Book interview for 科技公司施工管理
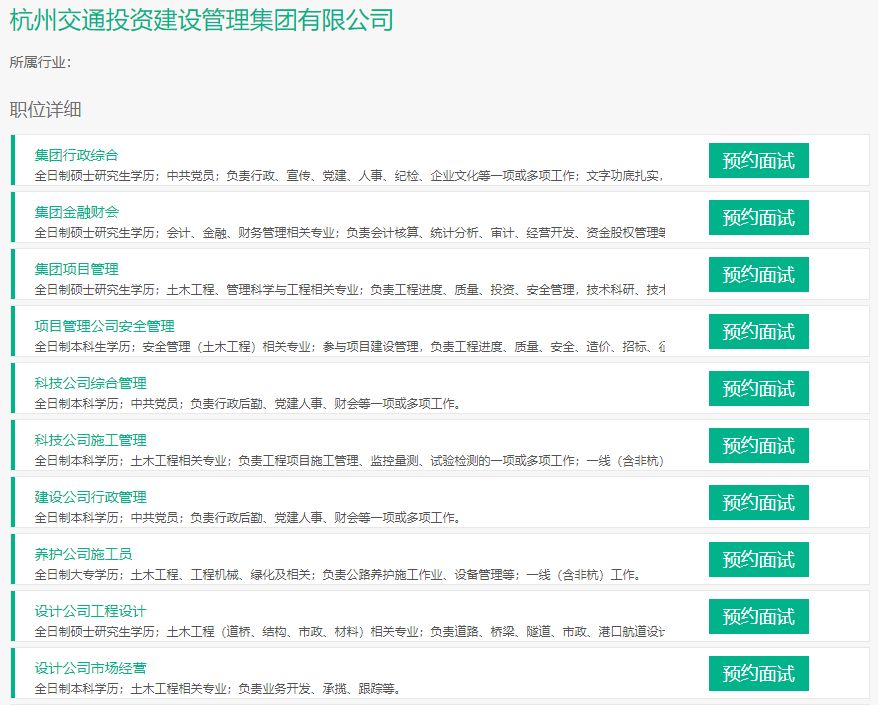The height and width of the screenshot is (705, 878). [x=759, y=446]
